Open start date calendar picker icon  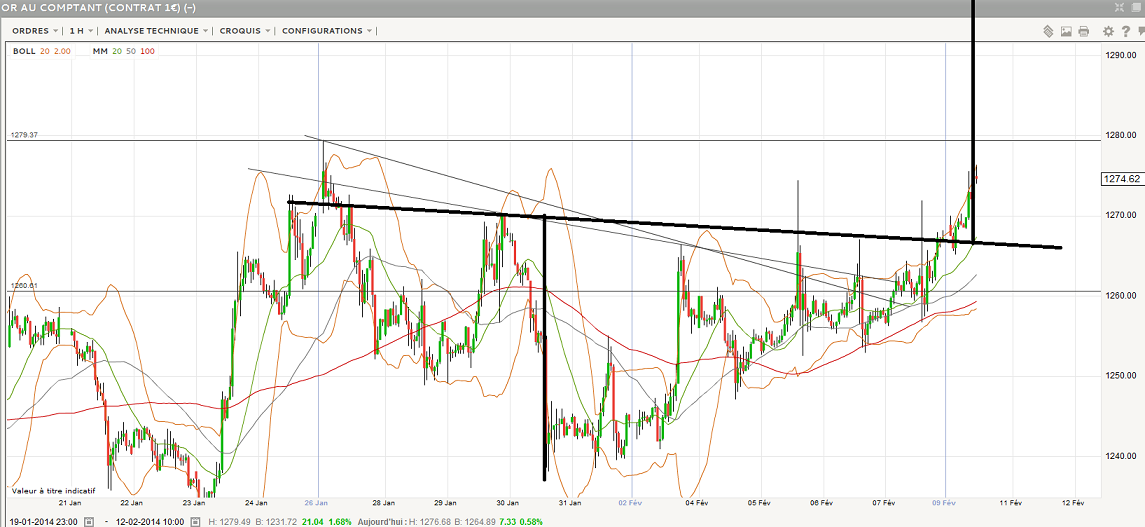88,521
